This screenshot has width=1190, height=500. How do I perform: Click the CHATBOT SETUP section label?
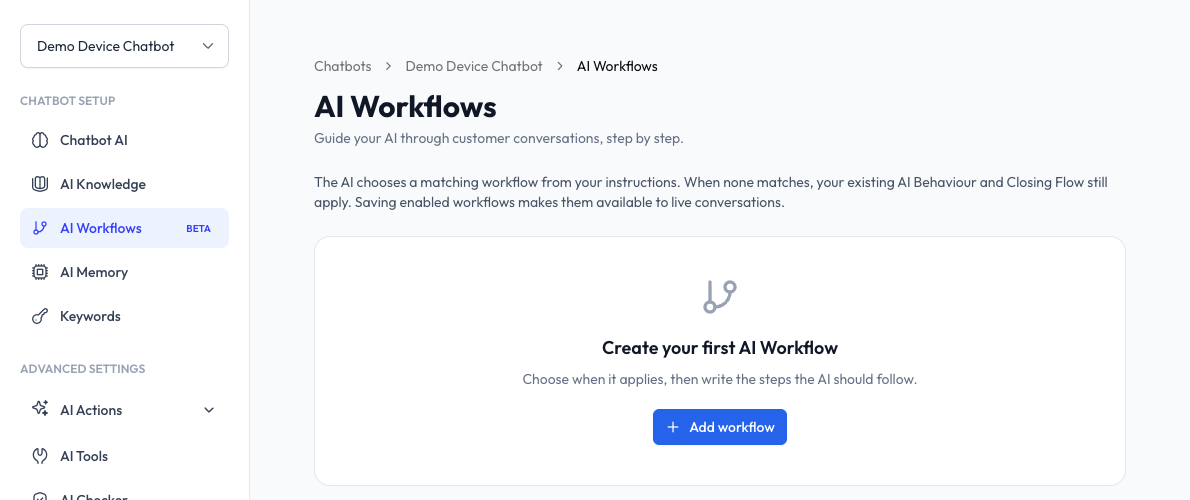point(68,101)
